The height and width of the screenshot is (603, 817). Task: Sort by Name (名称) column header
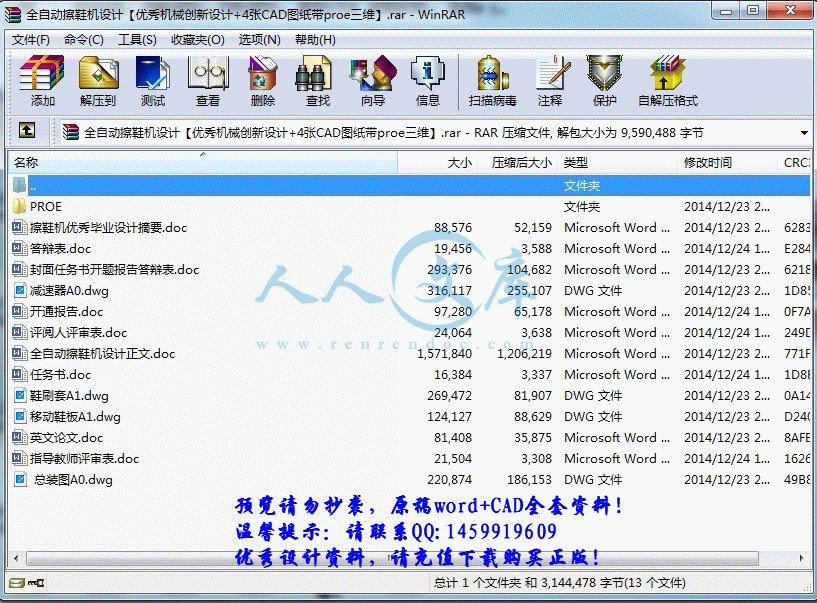203,163
